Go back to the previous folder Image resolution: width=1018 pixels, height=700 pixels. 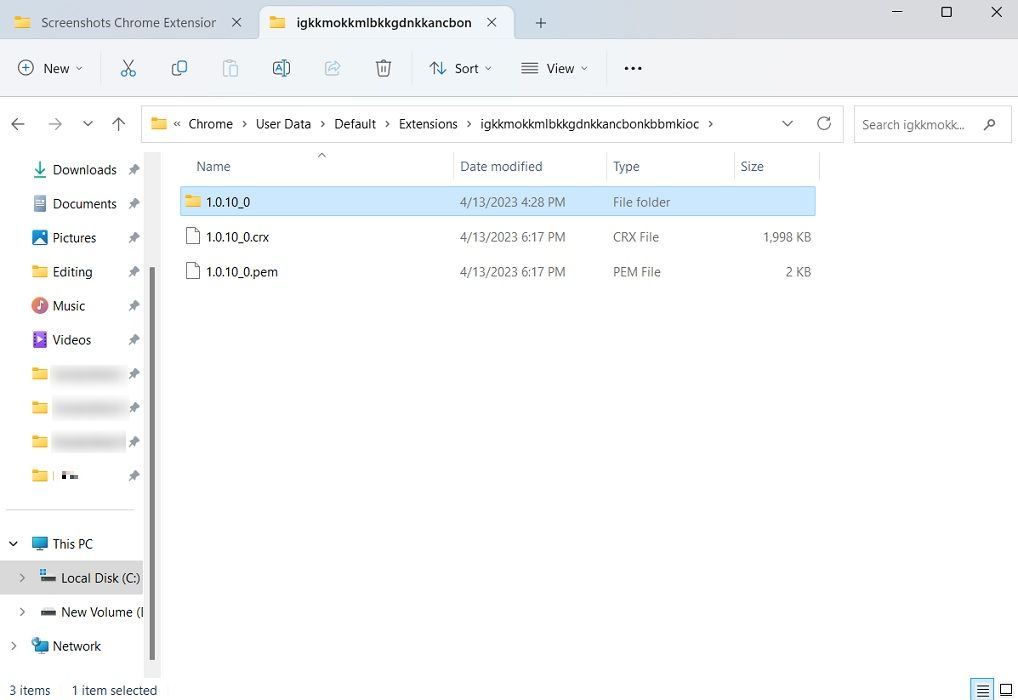[x=17, y=124]
